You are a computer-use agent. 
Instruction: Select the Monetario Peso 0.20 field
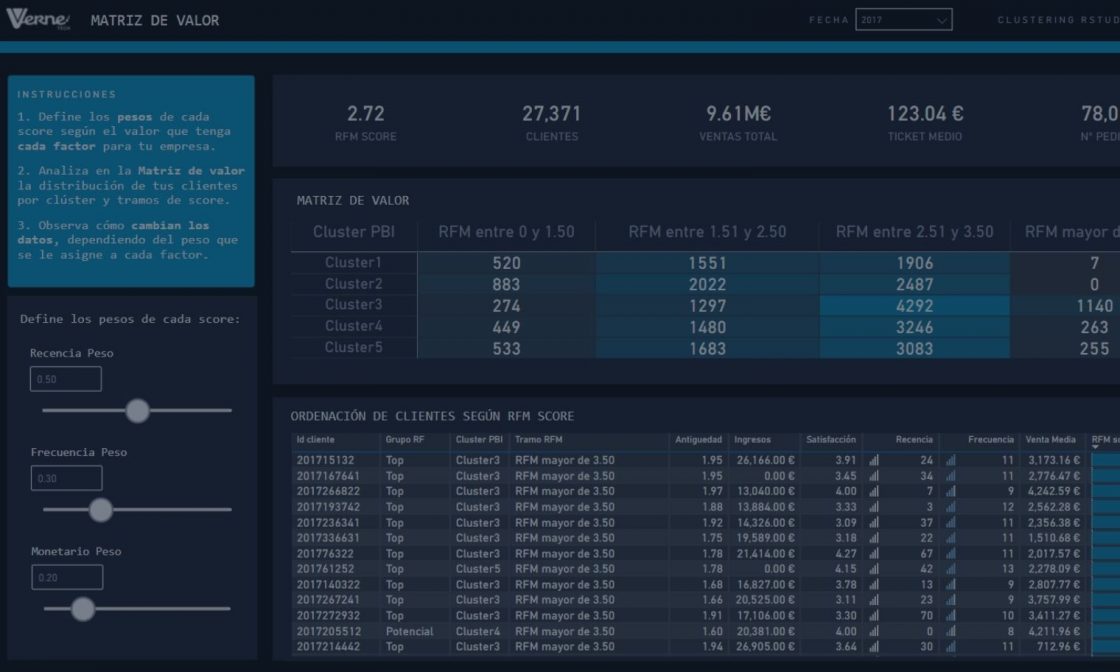click(x=66, y=577)
